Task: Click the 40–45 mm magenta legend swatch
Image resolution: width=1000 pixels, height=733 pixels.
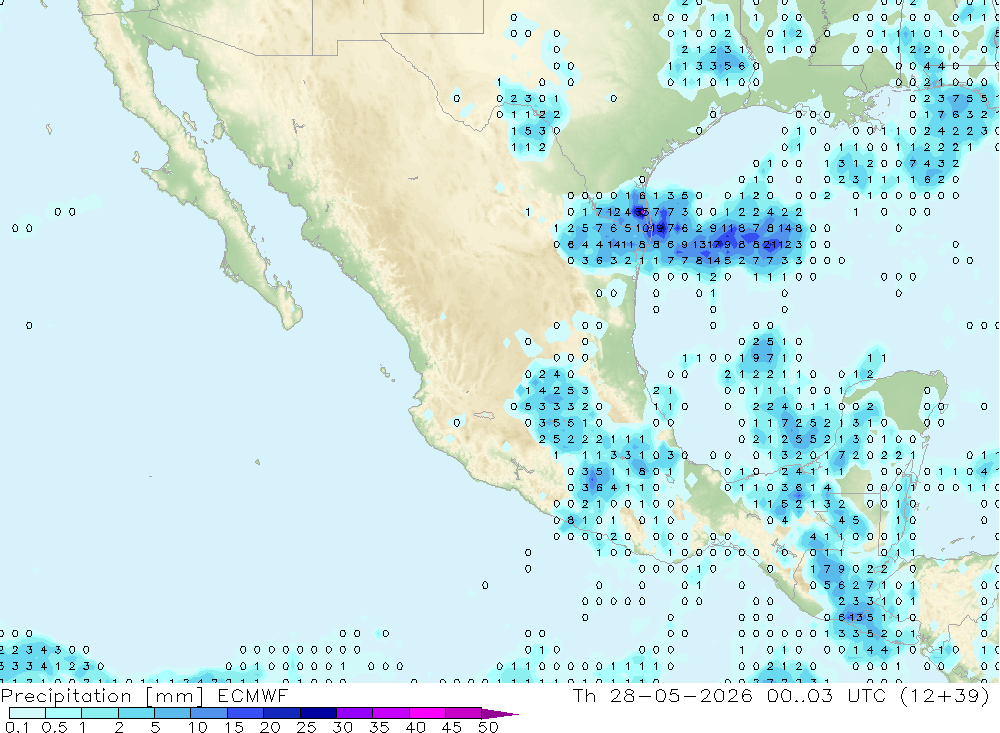Action: [x=427, y=713]
